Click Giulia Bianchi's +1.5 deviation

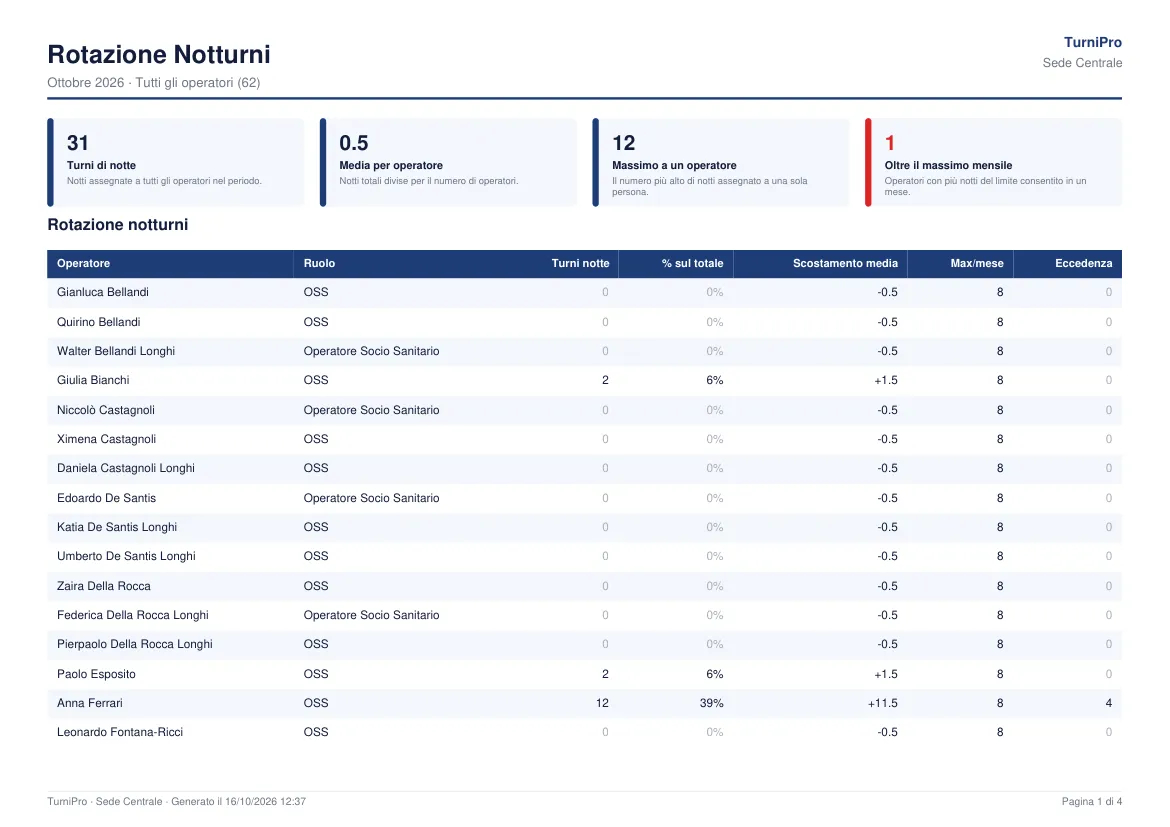[x=886, y=381]
